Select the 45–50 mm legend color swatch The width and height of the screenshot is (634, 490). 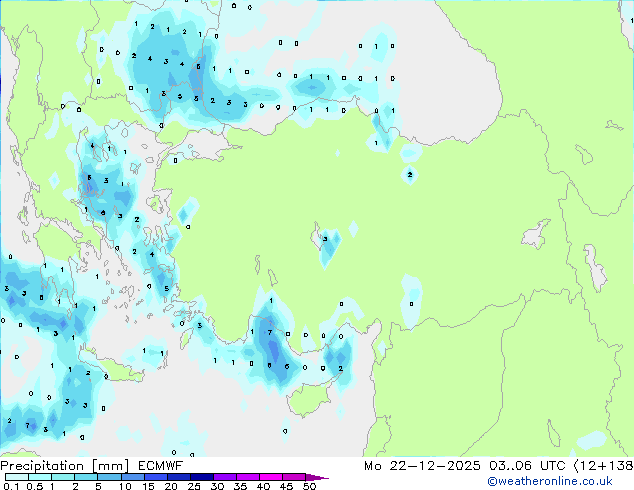pyautogui.click(x=294, y=477)
